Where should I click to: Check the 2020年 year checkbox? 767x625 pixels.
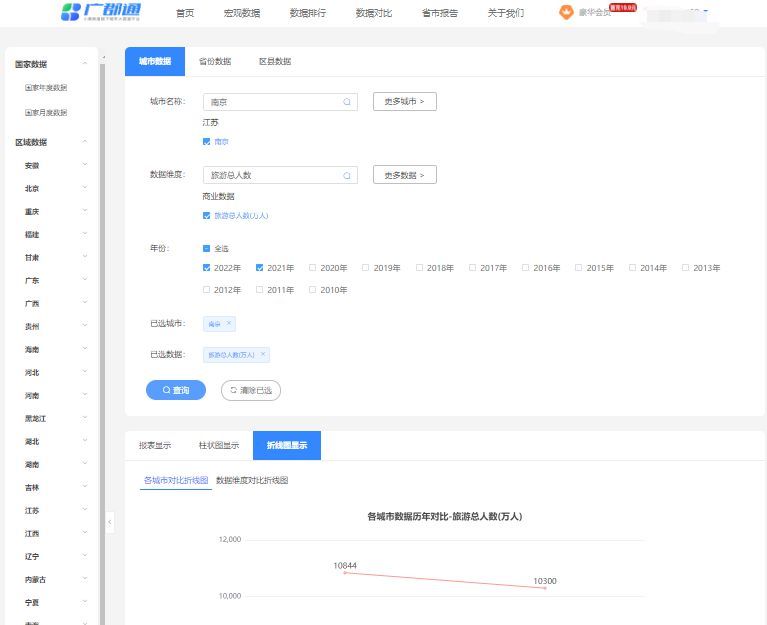313,268
